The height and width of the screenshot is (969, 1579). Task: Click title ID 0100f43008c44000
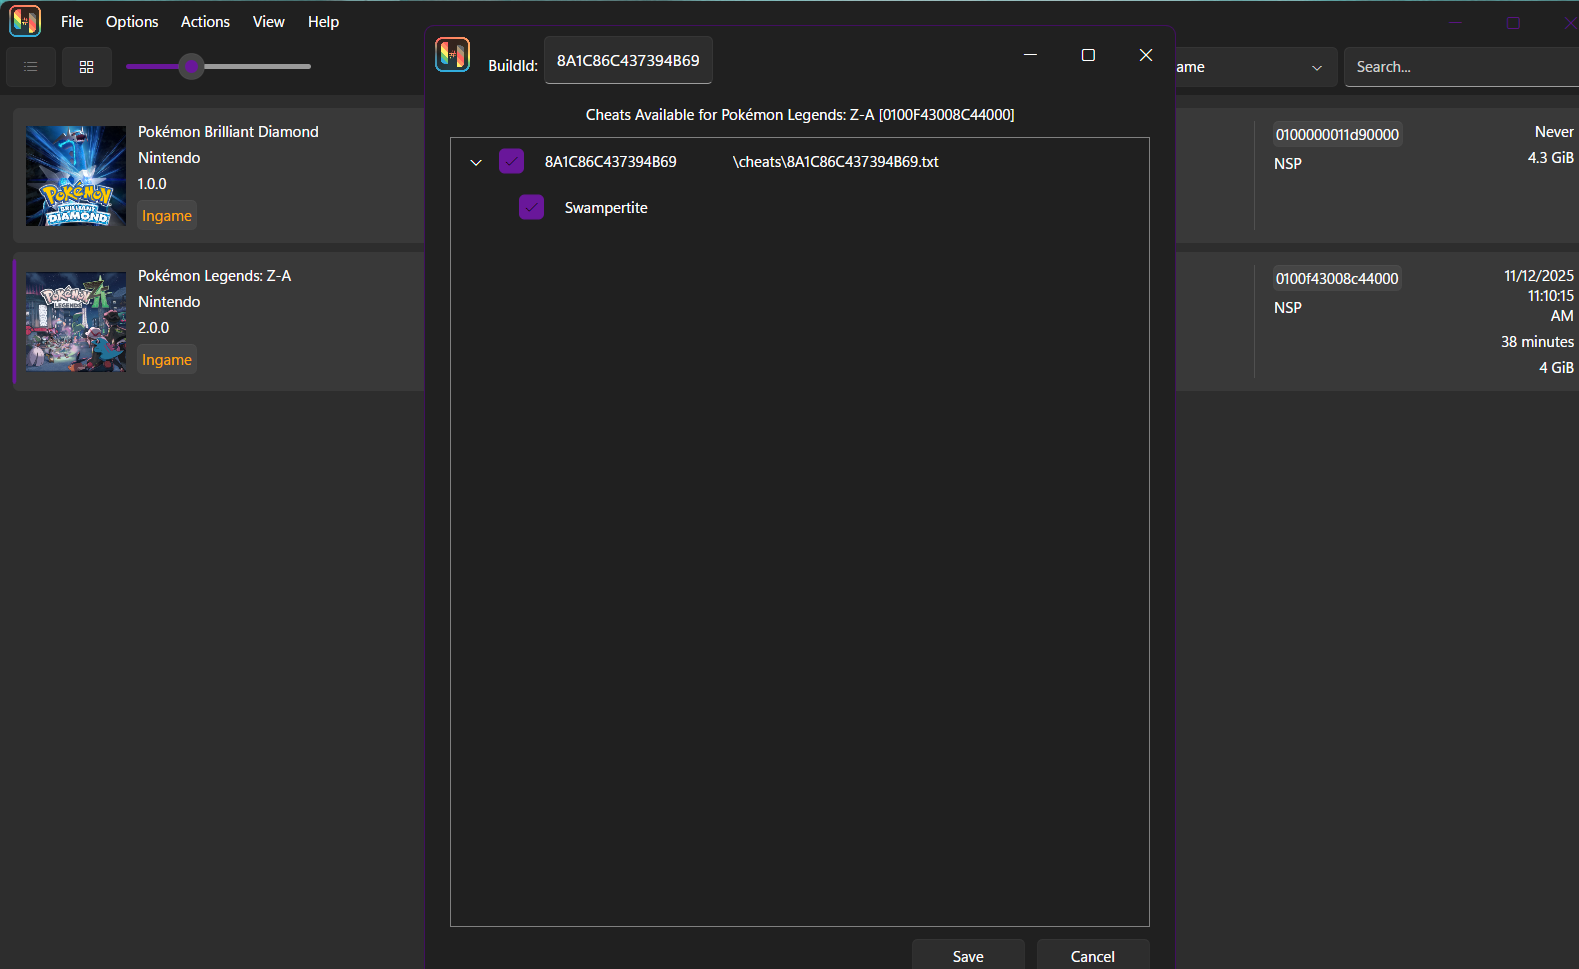(1337, 278)
